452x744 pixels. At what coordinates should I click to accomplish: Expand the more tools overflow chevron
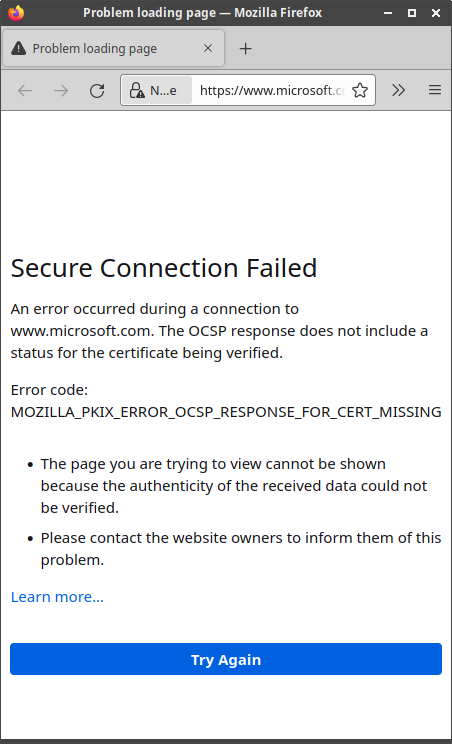[x=398, y=90]
